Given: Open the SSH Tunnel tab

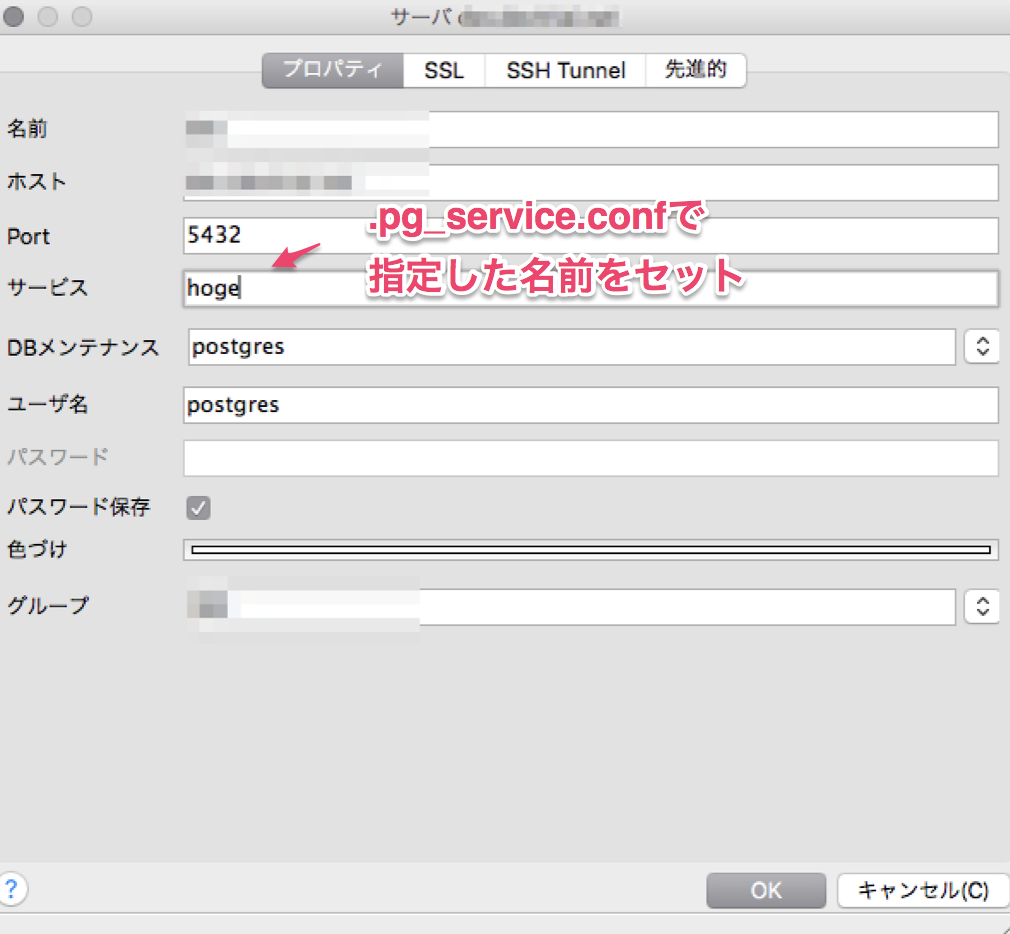Looking at the screenshot, I should pyautogui.click(x=566, y=70).
